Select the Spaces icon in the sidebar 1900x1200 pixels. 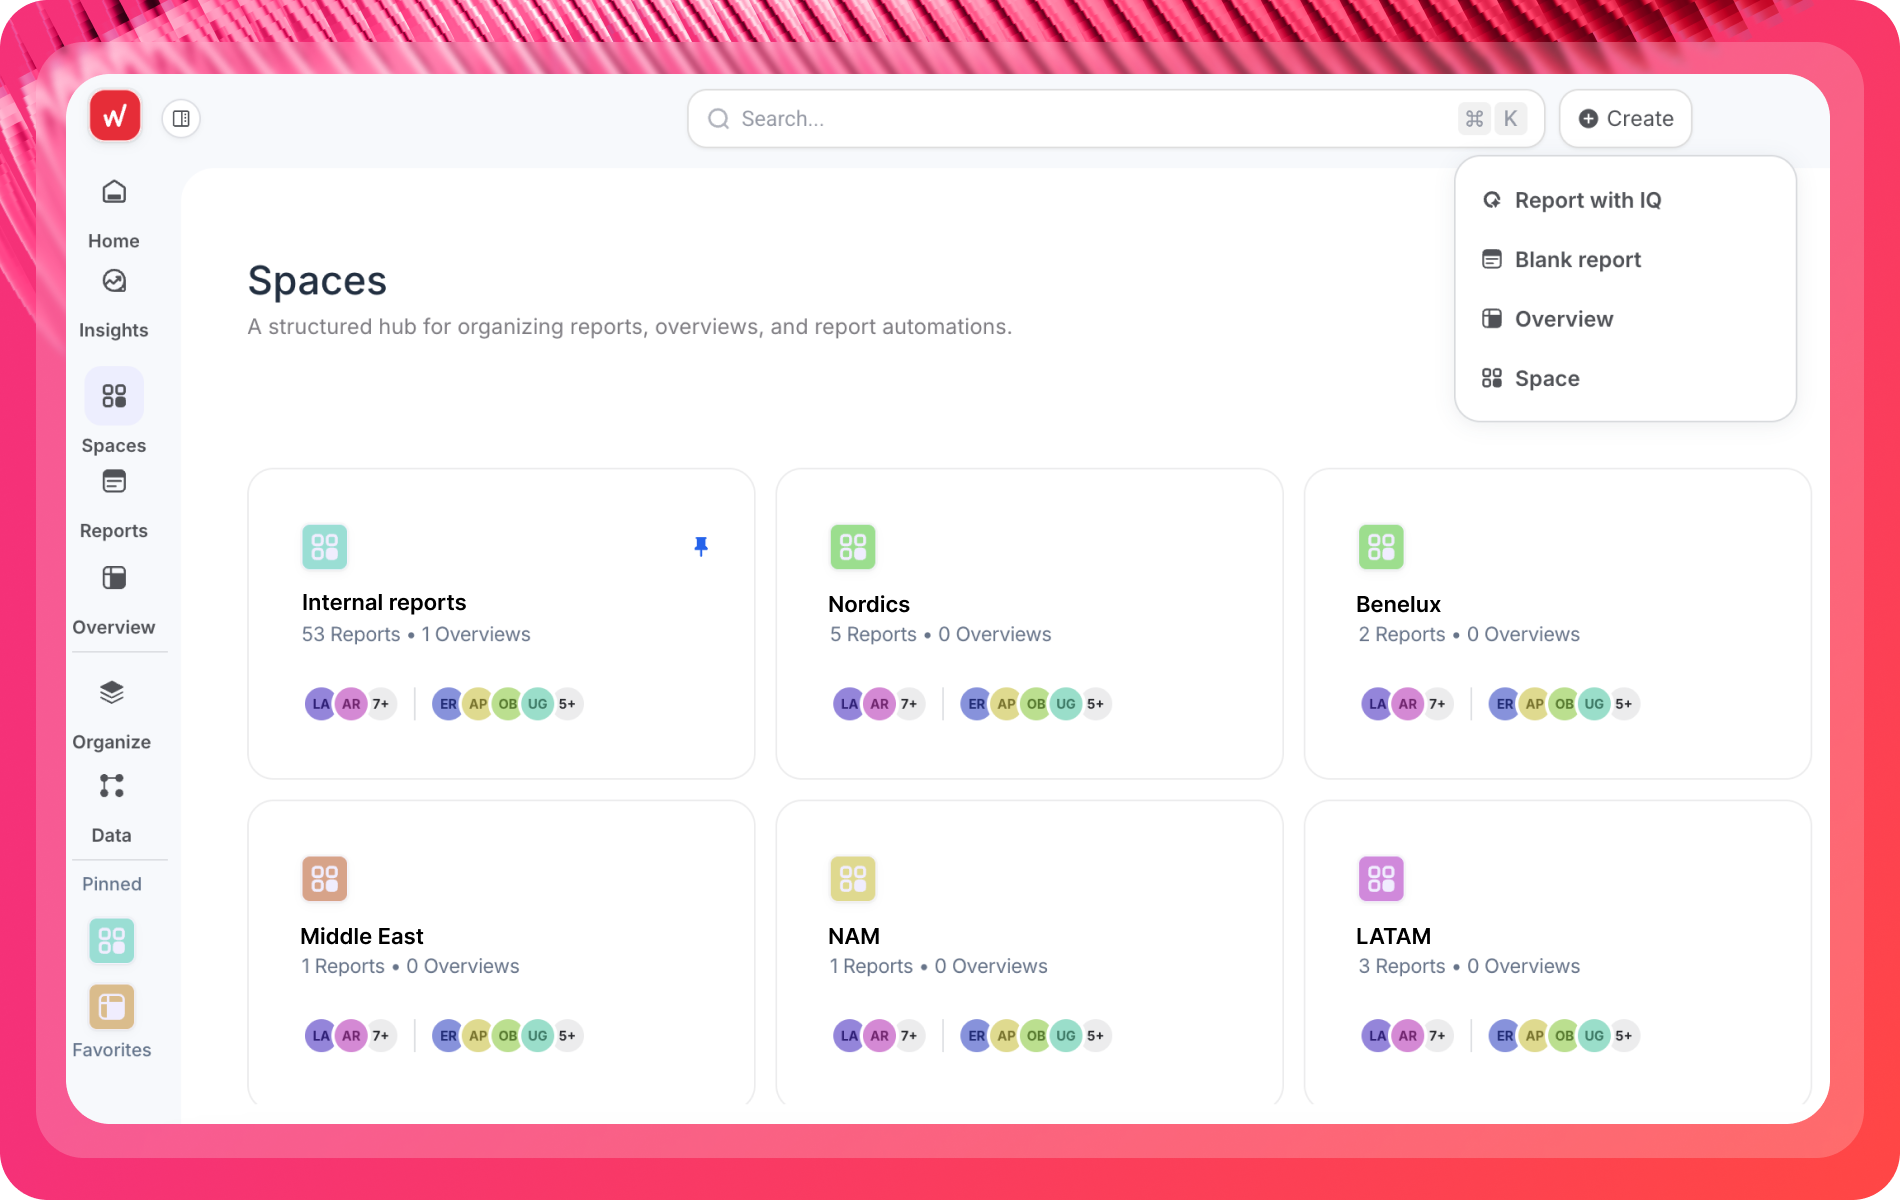113,396
